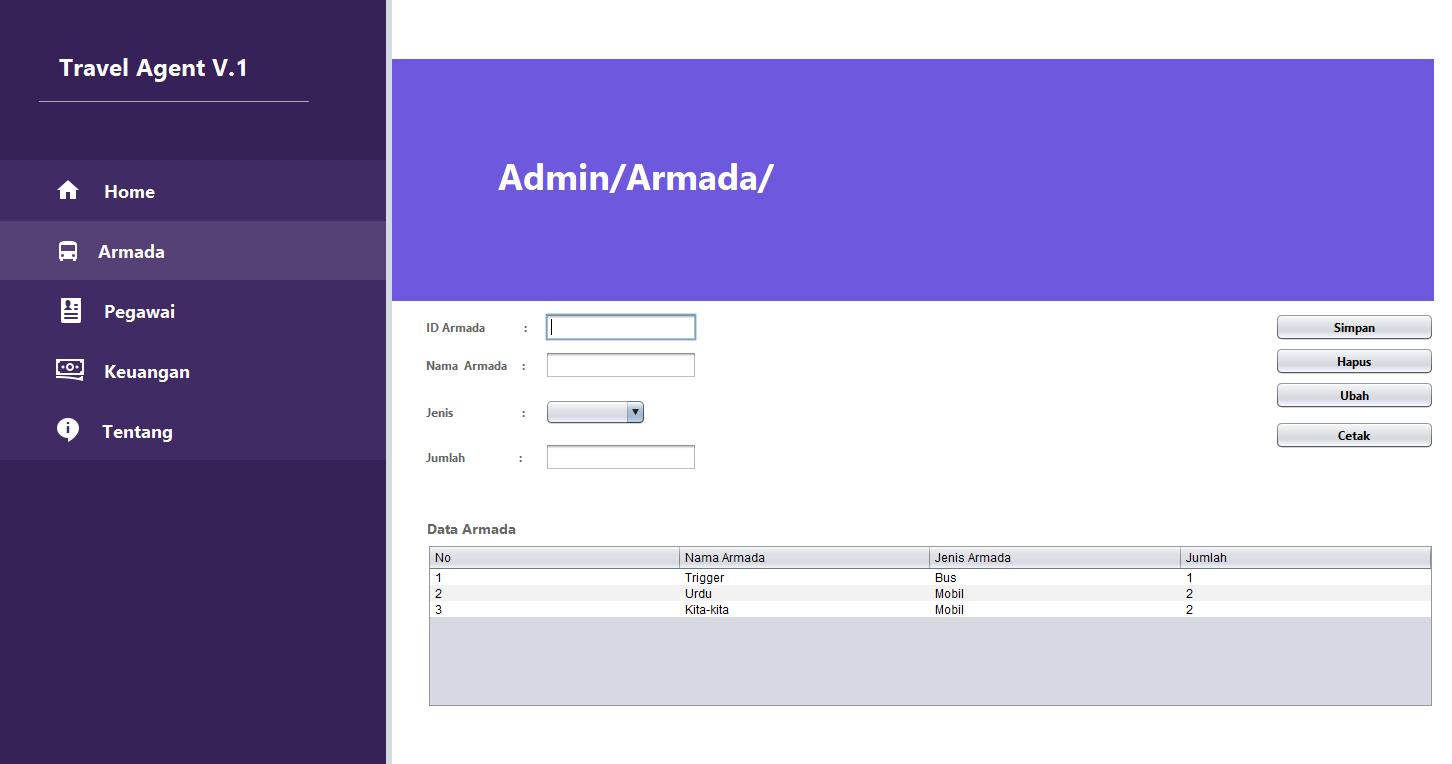
Task: Expand the Jenis combo box
Action: 595,412
